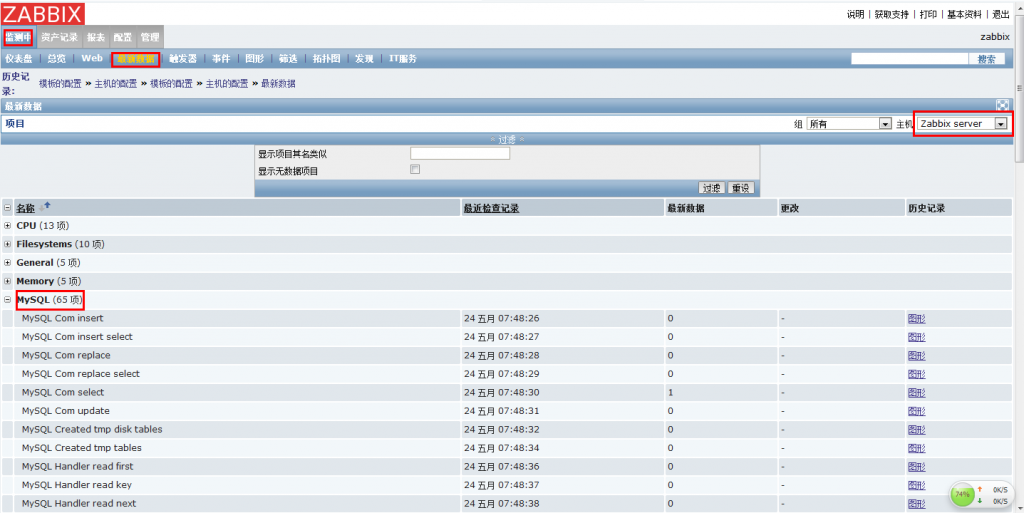The height and width of the screenshot is (513, 1024).
Task: Toggle the 显示无数据项目 checkbox
Action: (x=415, y=170)
